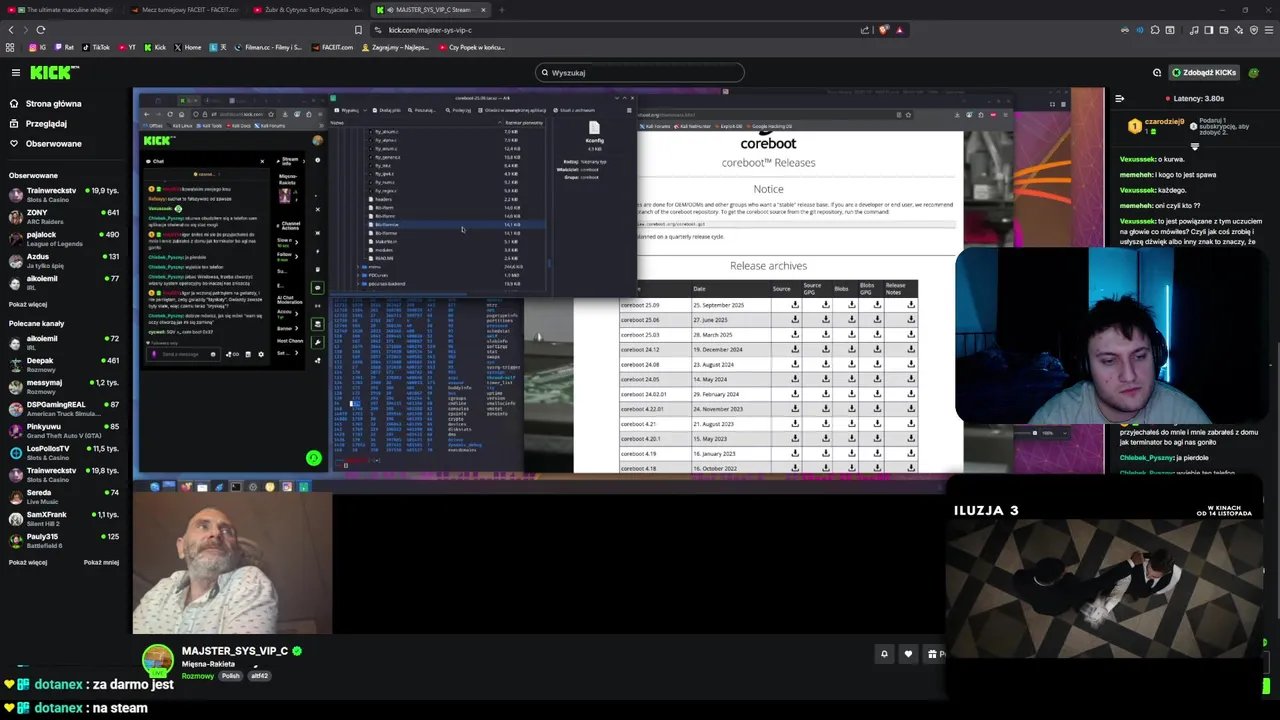Image resolution: width=1280 pixels, height=720 pixels.
Task: Open the Brave shields lion icon
Action: coord(883,30)
